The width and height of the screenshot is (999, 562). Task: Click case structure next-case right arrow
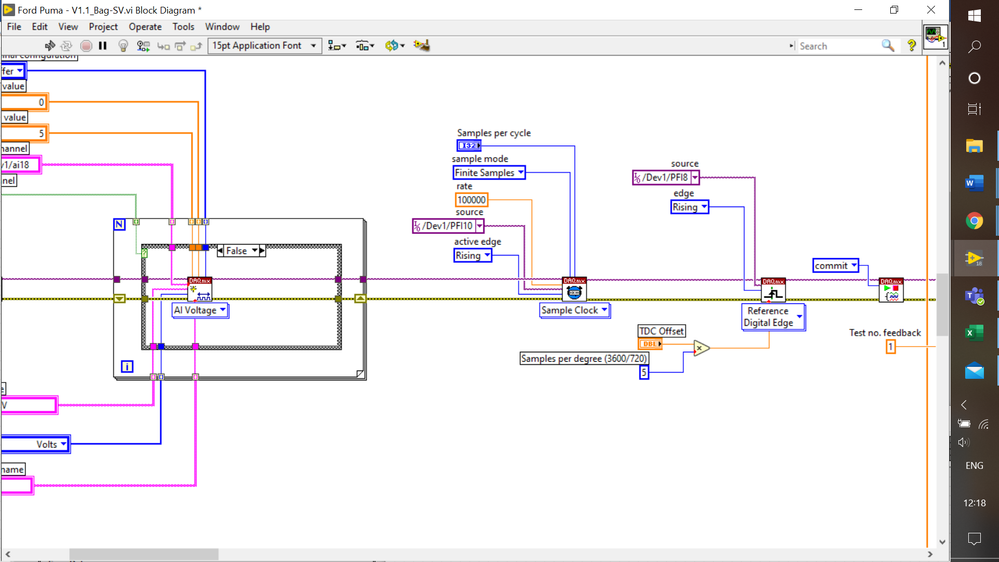(x=262, y=251)
